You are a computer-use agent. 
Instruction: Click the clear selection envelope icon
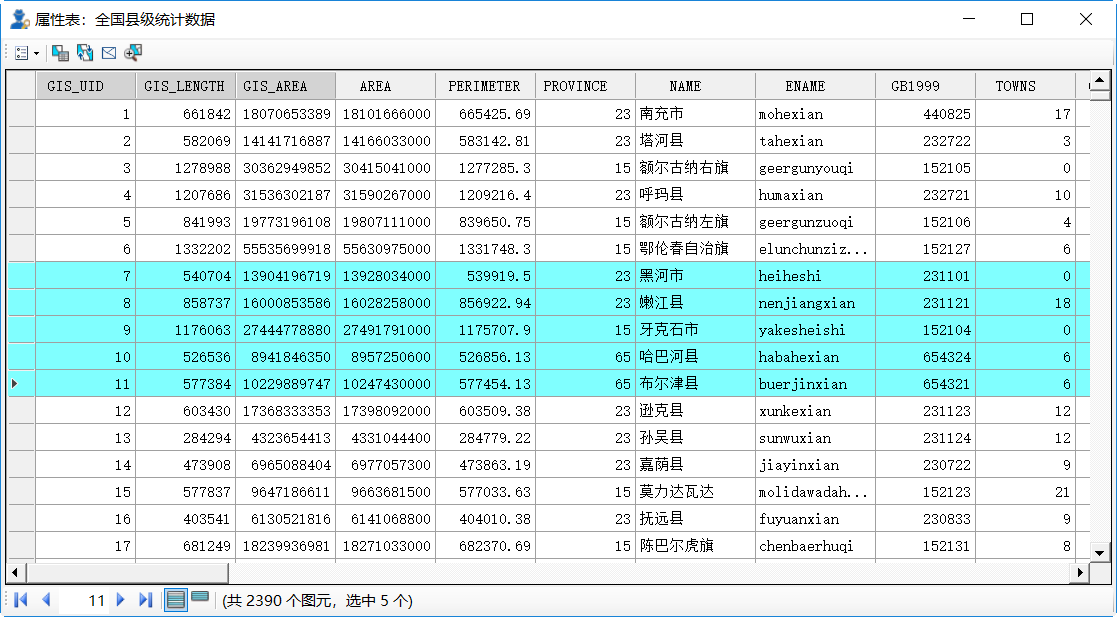coord(109,53)
